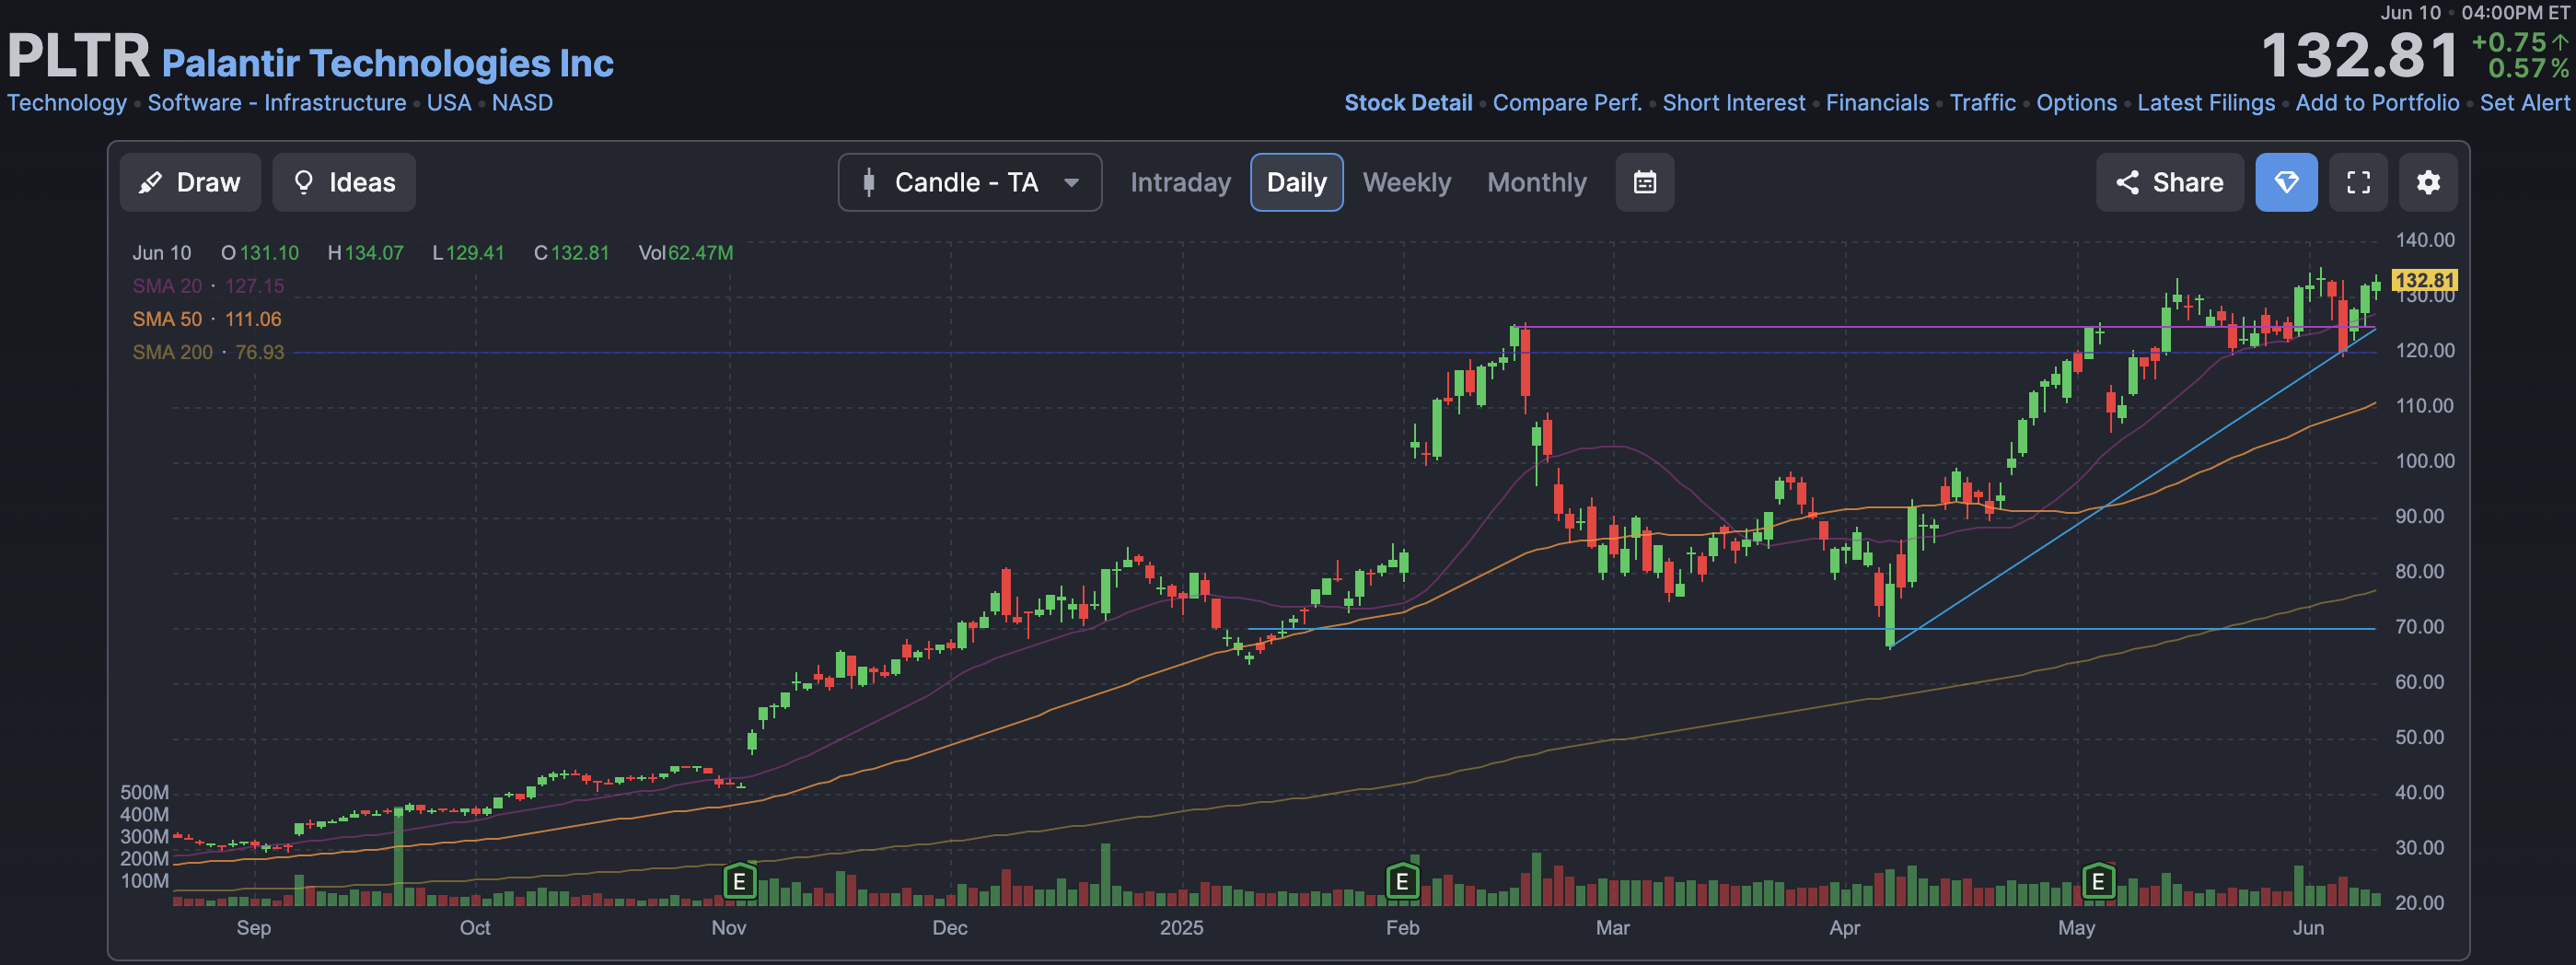Click Add to Portfolio
The image size is (2576, 965).
pyautogui.click(x=2377, y=103)
